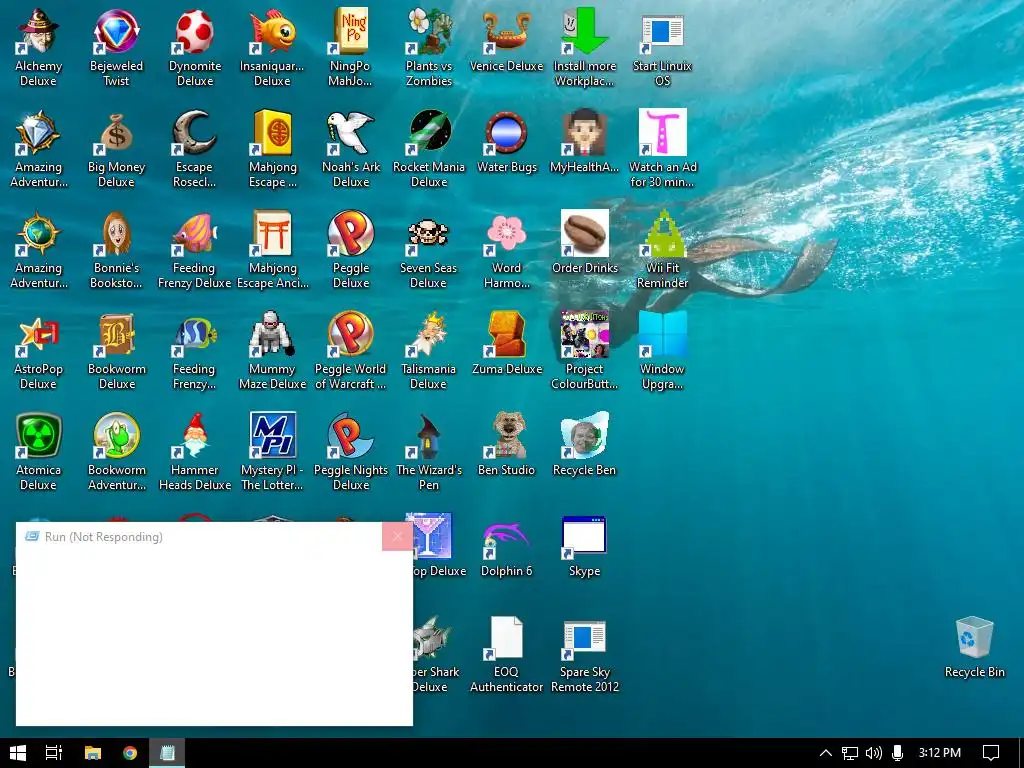
Task: Click the Run (Not Responding) title bar
Action: coord(199,537)
